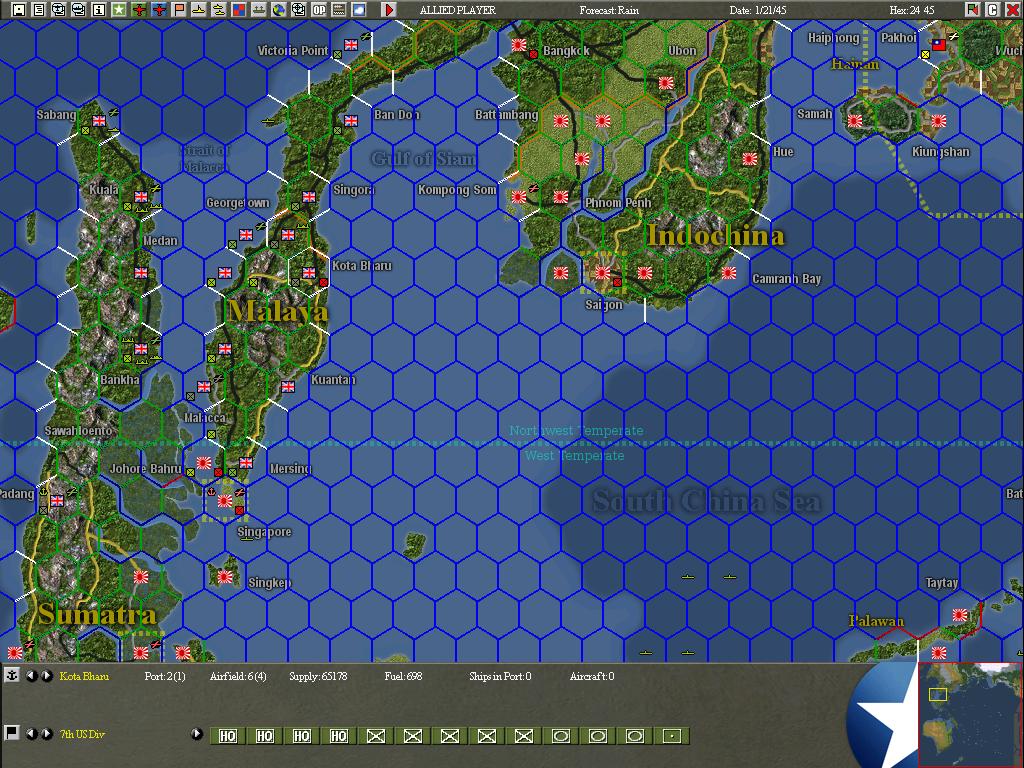Viewport: 1024px width, 768px height.
Task: Go to next base with right arrow near Kota Bharu
Action: (46, 676)
